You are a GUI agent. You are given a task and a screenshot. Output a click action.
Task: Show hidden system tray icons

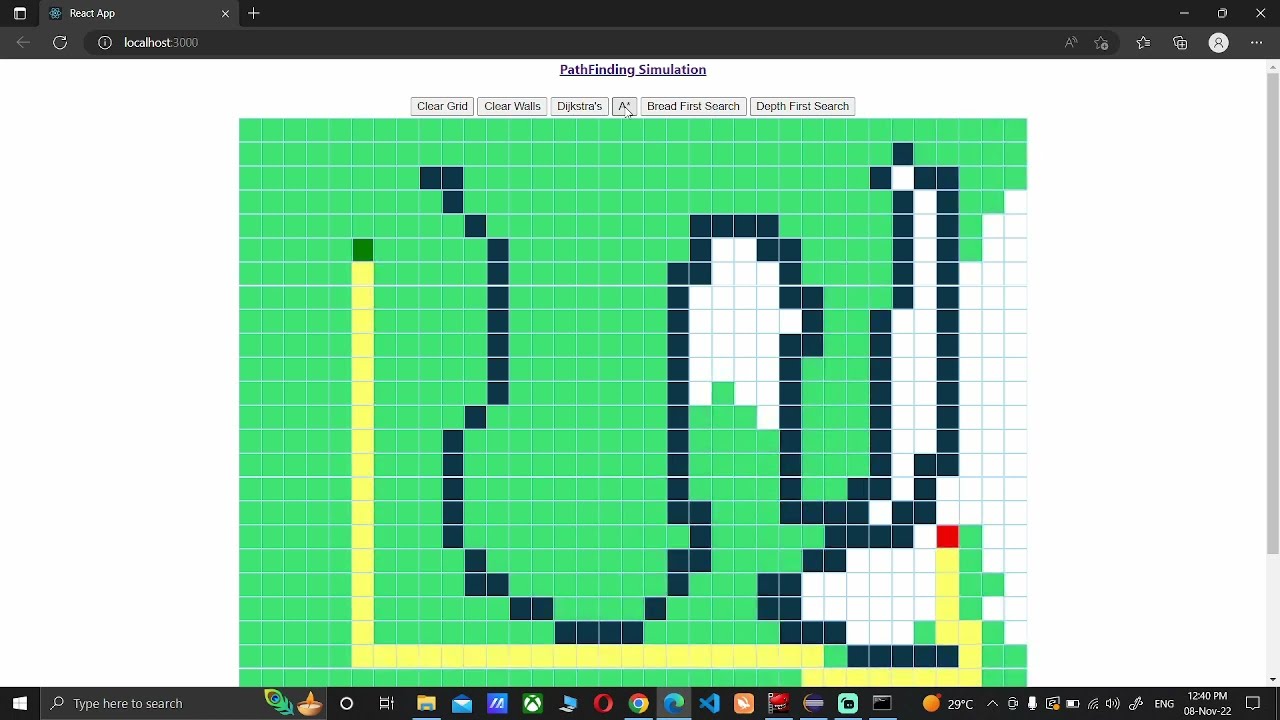tap(992, 703)
